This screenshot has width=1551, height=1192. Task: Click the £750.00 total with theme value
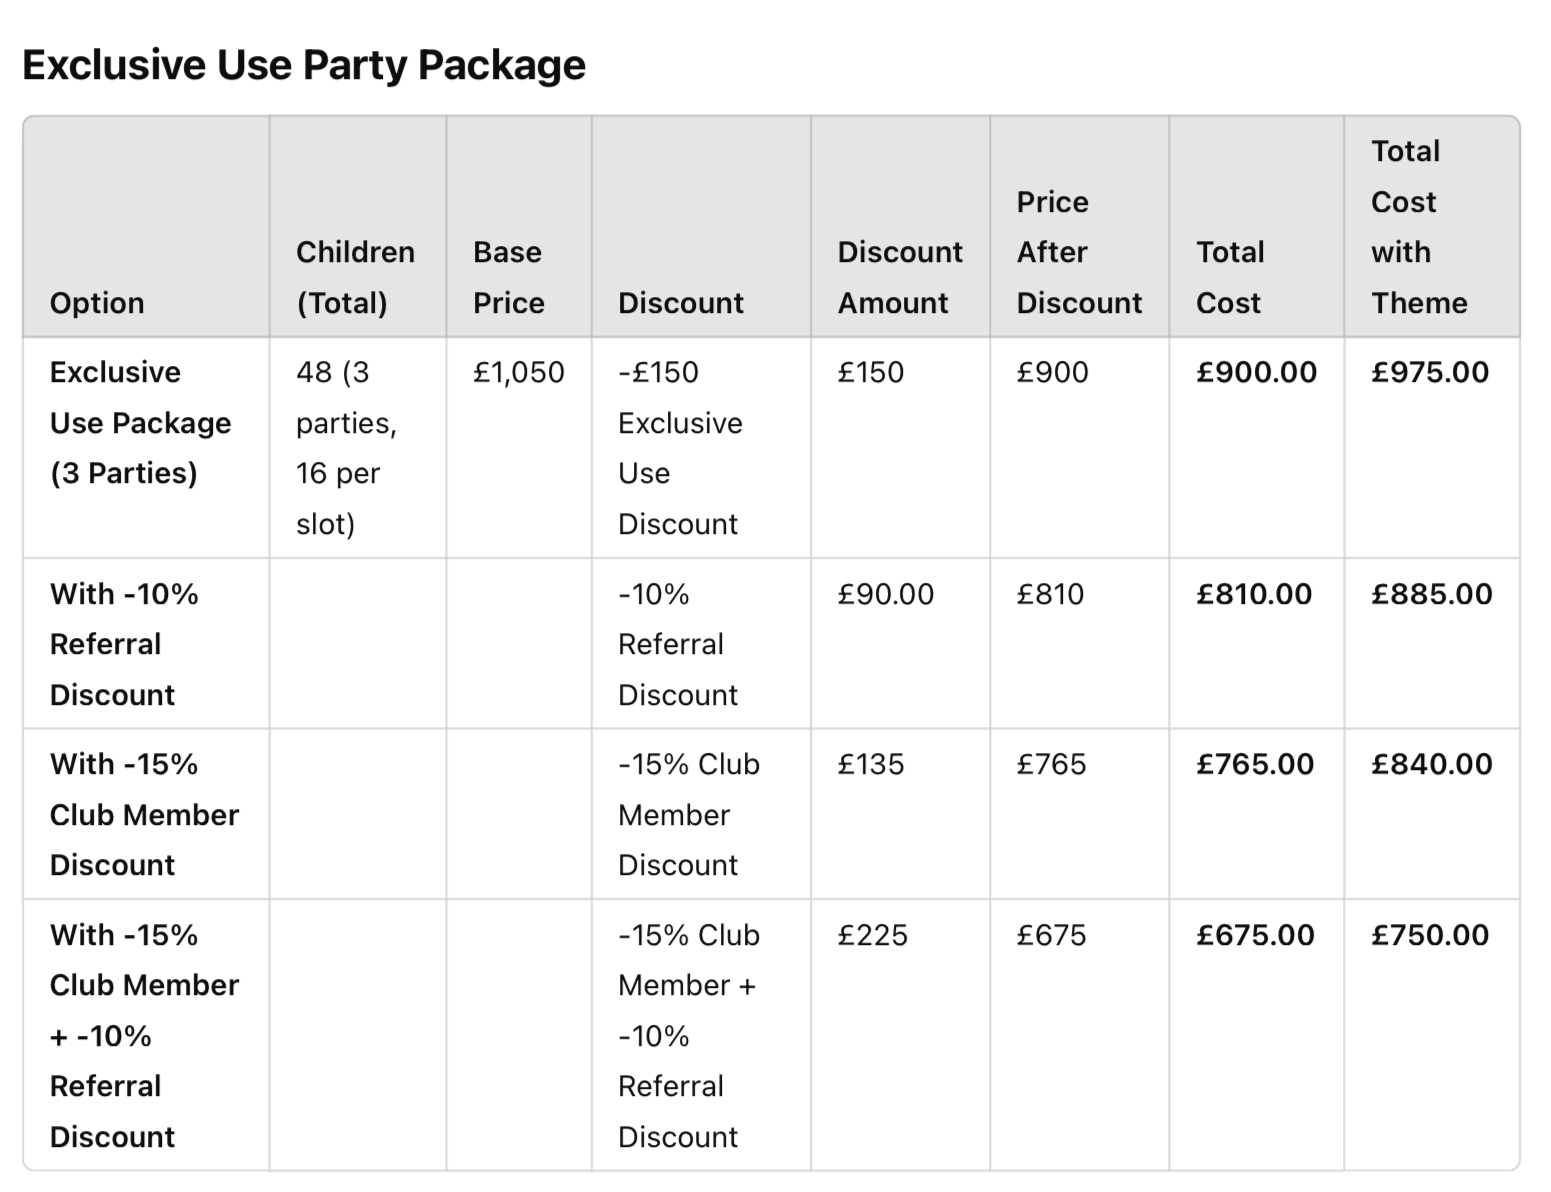[x=1430, y=935]
